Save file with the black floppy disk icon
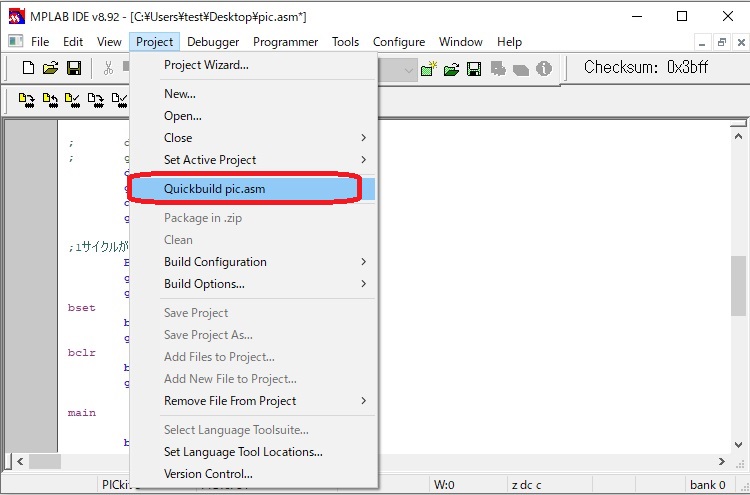The image size is (750, 495). [74, 68]
